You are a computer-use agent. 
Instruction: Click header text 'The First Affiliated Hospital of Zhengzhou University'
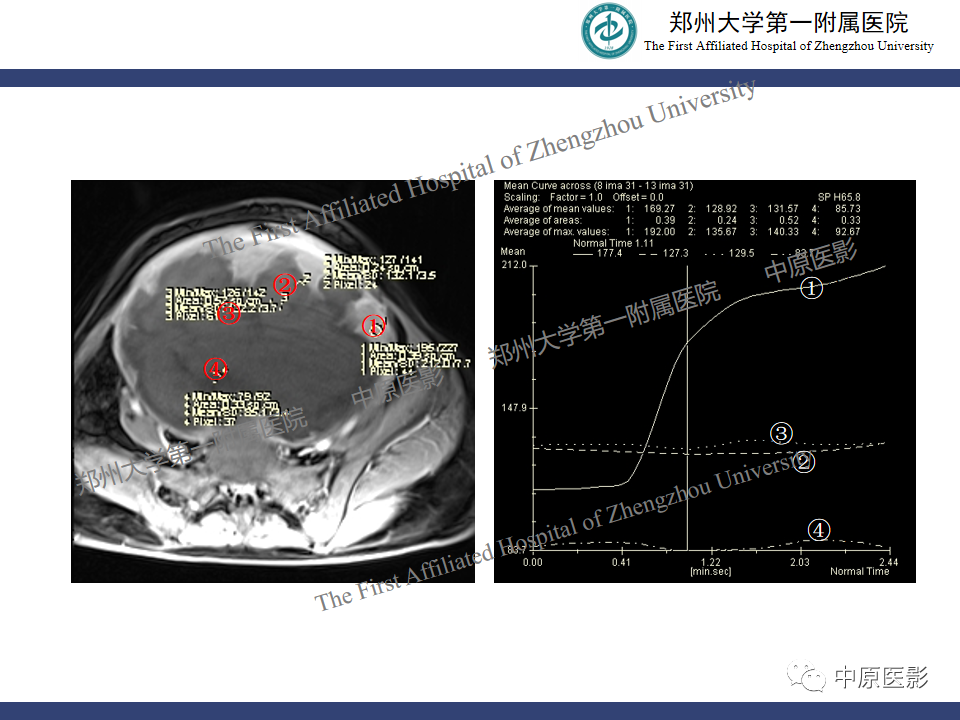click(789, 46)
